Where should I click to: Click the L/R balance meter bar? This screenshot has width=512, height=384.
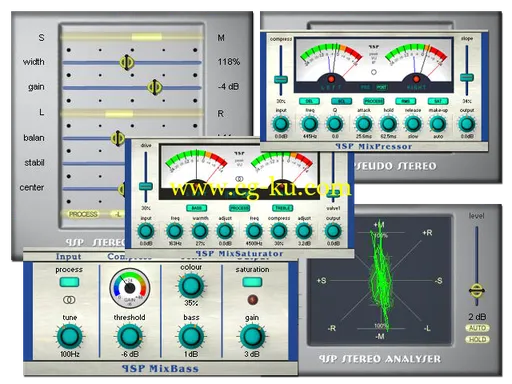pyautogui.click(x=132, y=114)
